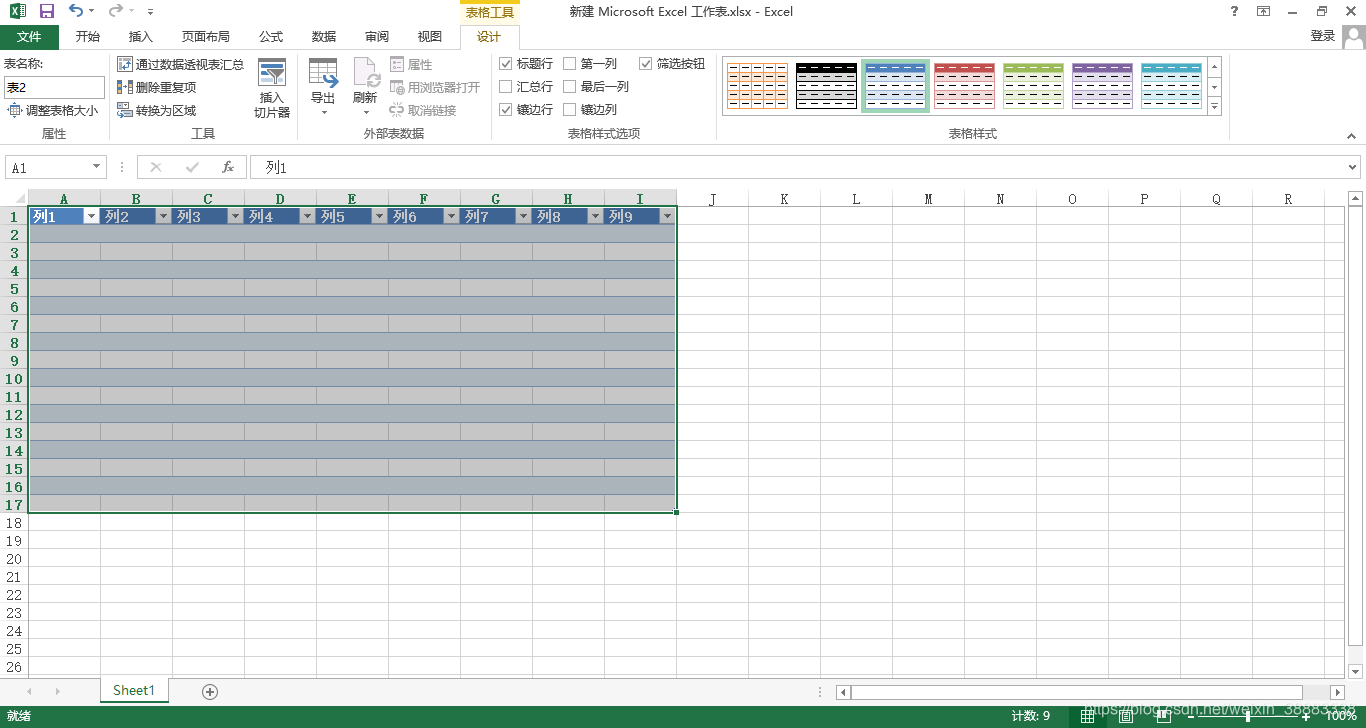Switch to the 审阅 tab
Viewport: 1366px width, 728px height.
tap(377, 37)
